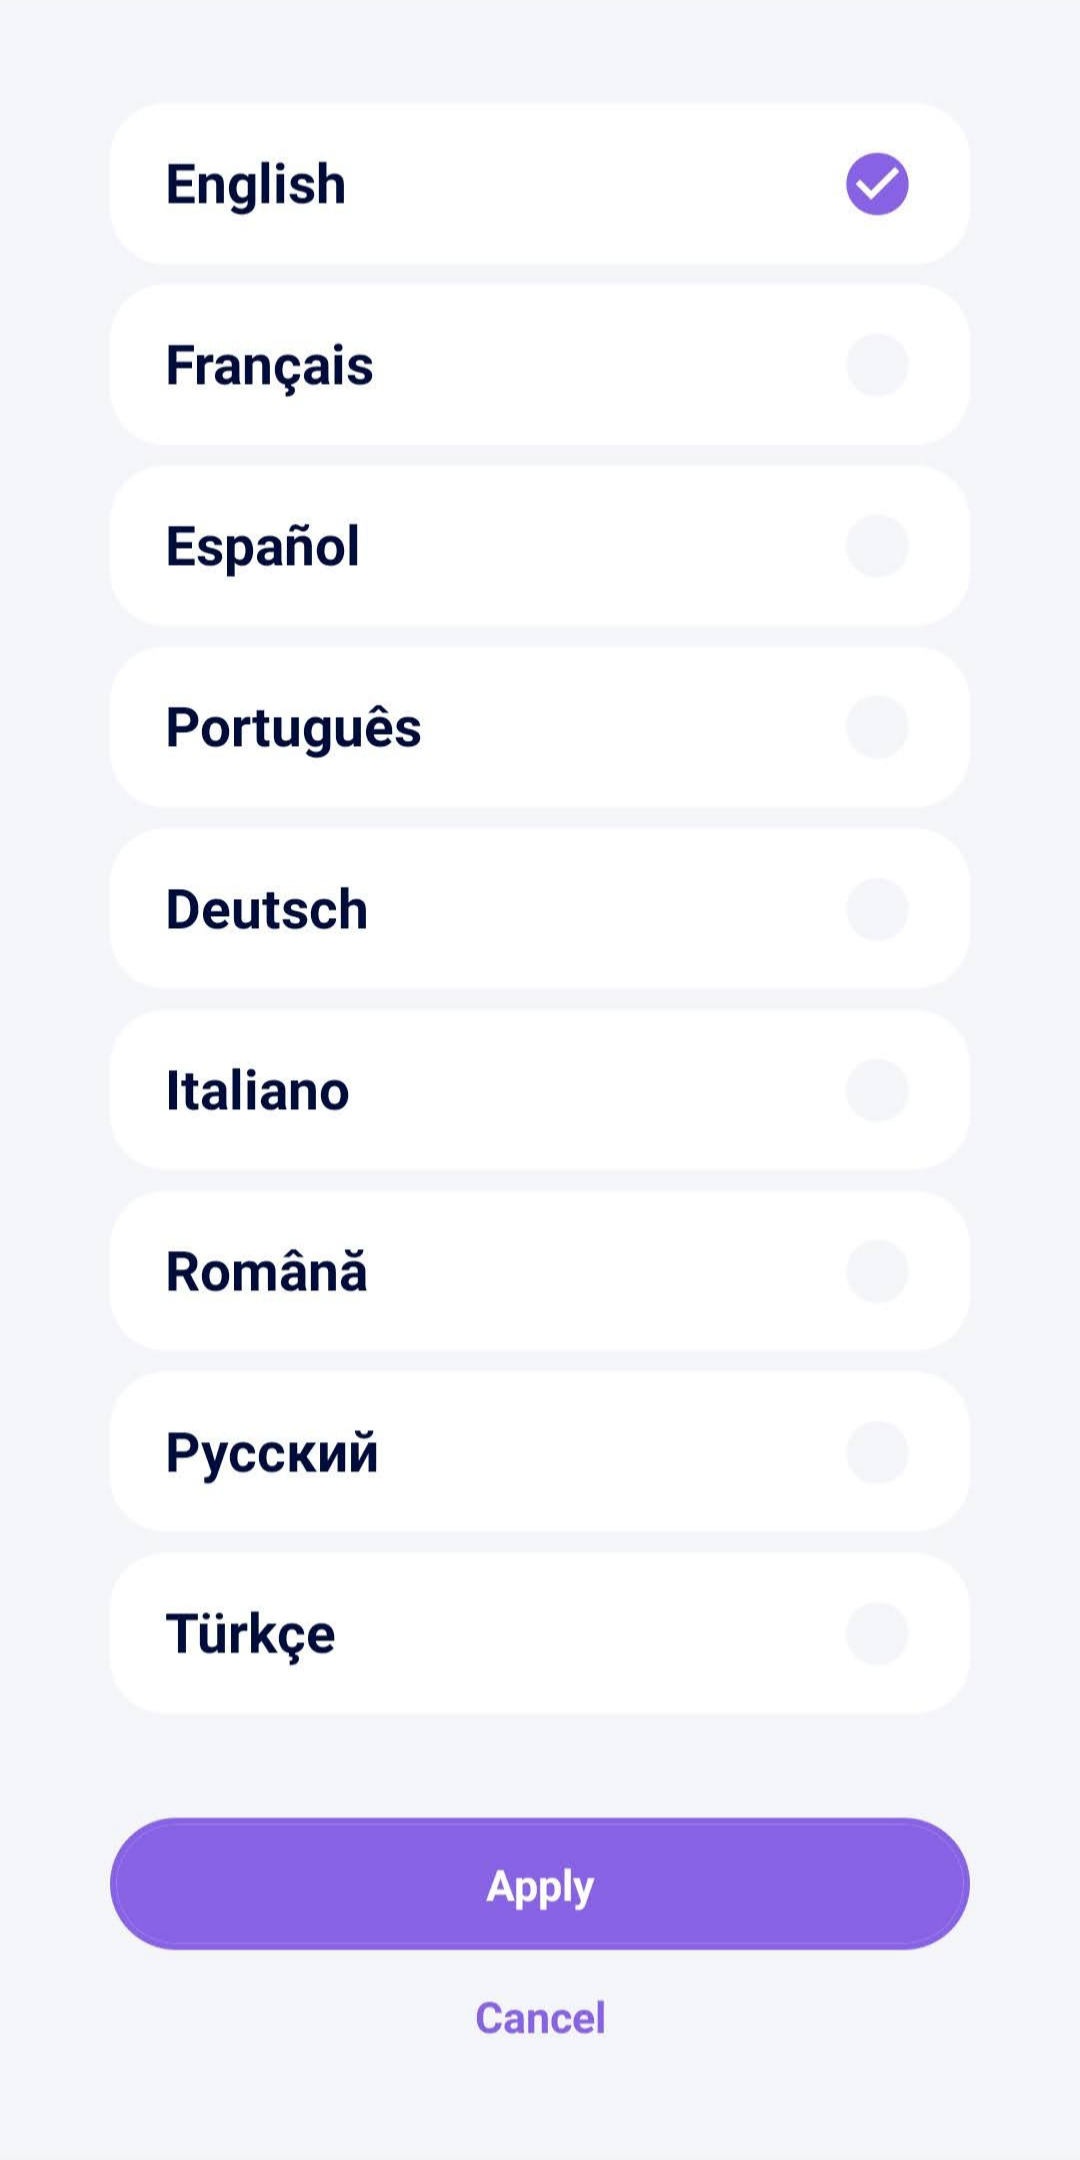Enable the Español radio circle
The height and width of the screenshot is (2160, 1080).
pyautogui.click(x=877, y=546)
